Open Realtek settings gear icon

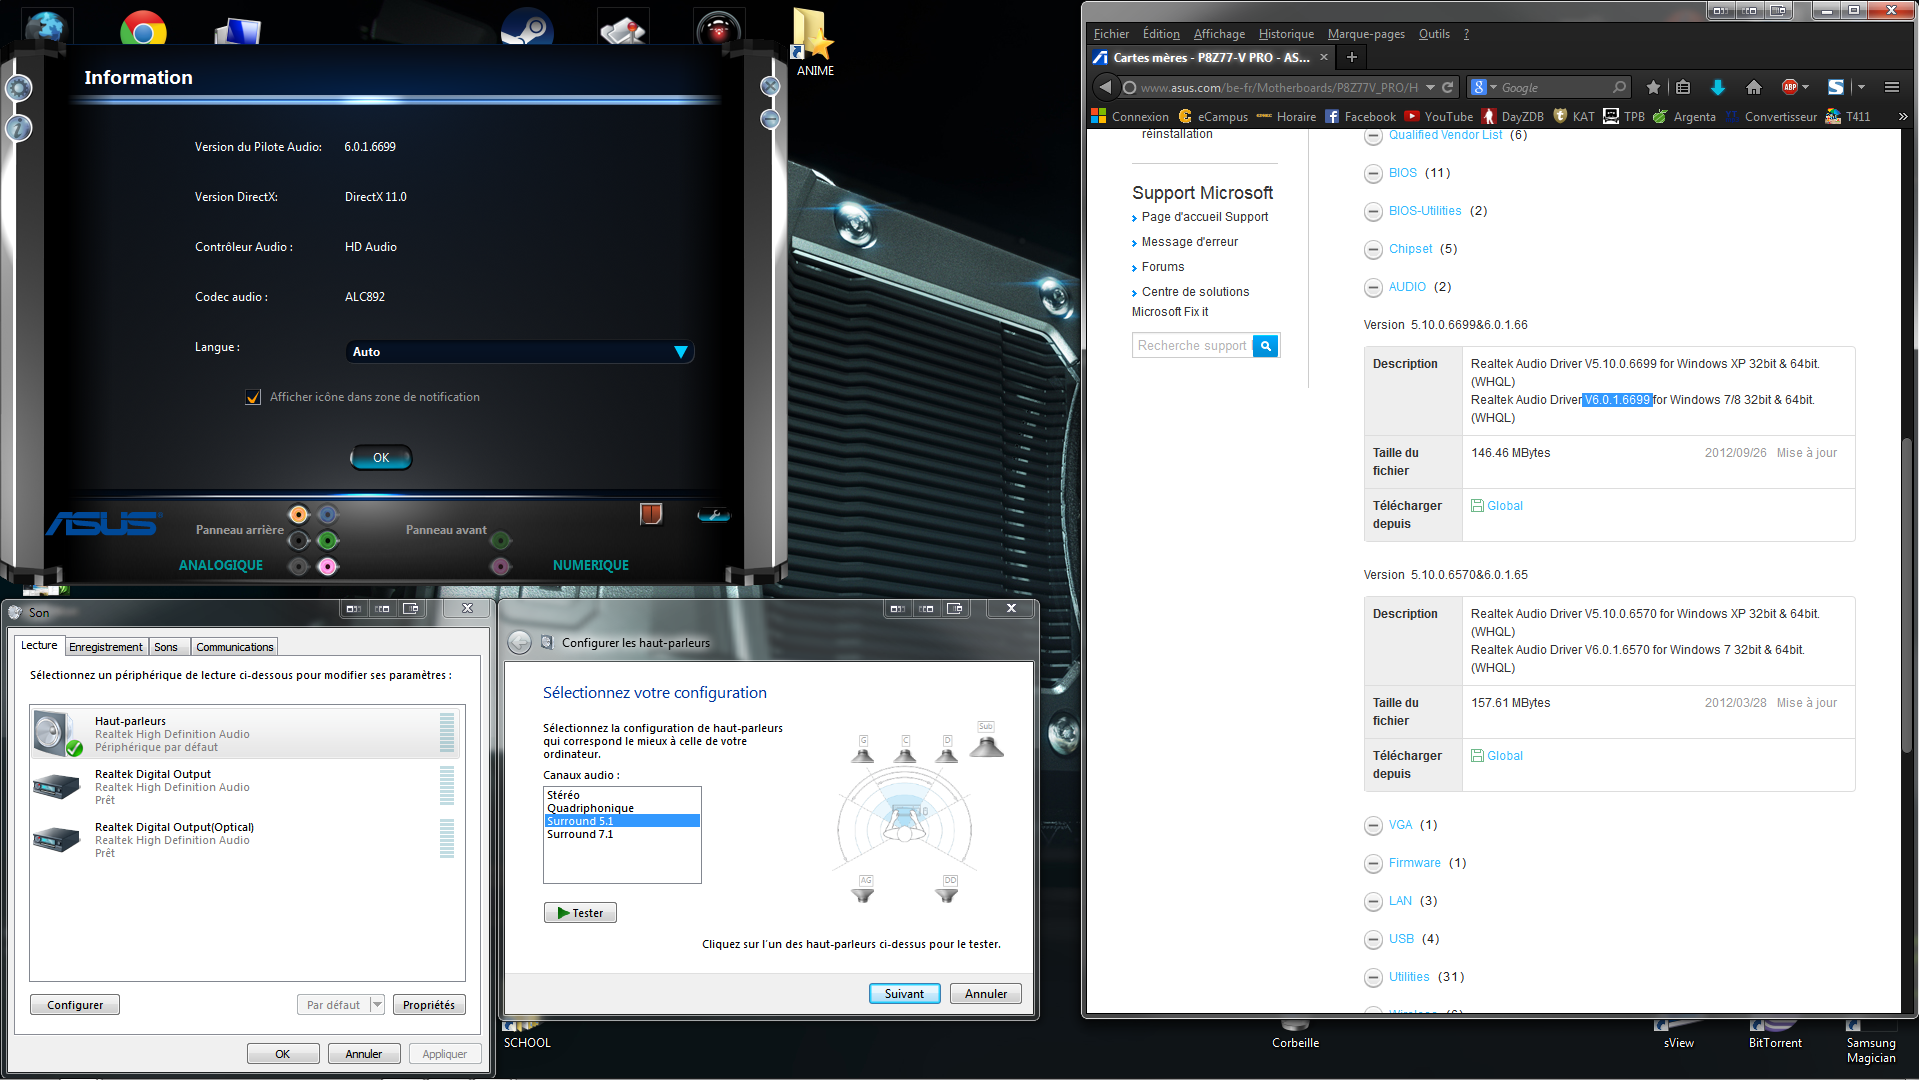tap(19, 88)
